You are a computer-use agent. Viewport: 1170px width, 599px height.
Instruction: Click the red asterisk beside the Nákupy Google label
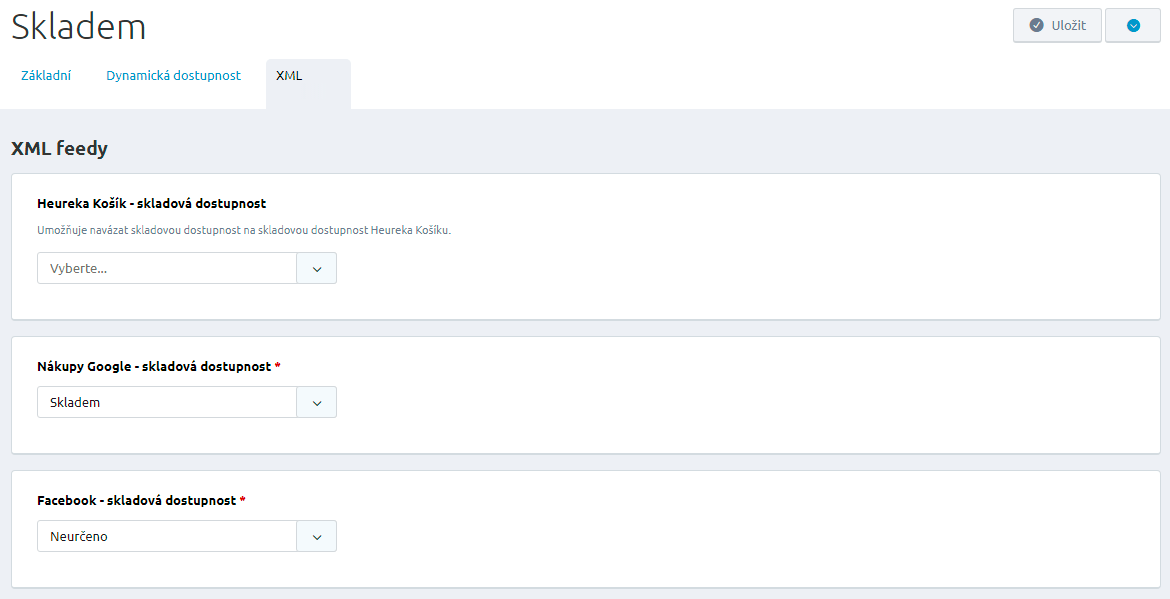[x=277, y=367]
